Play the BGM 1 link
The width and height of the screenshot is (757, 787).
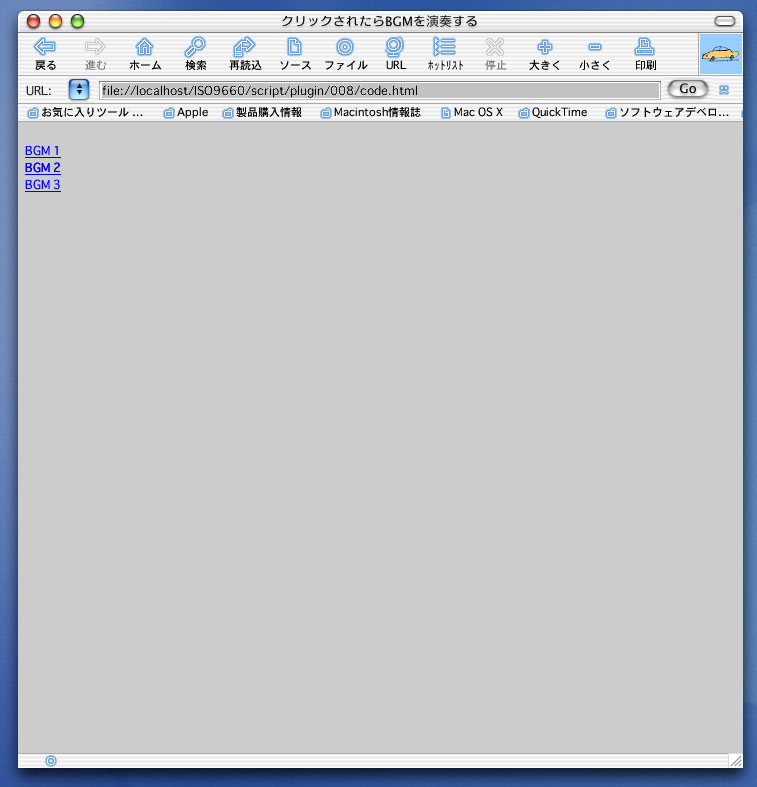click(42, 151)
